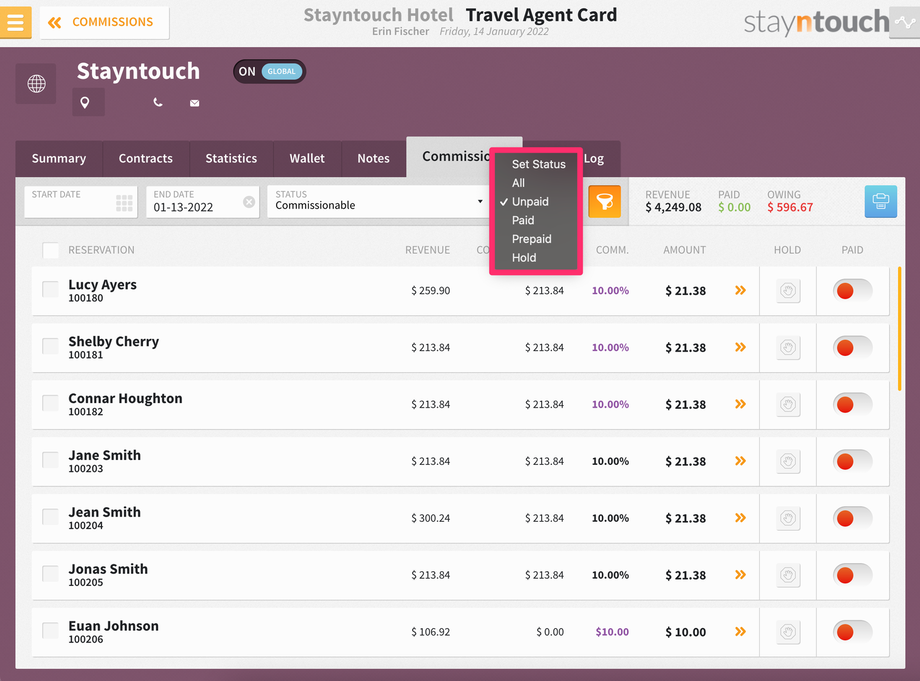The width and height of the screenshot is (920, 681).
Task: Clear the End Date value
Action: (x=249, y=202)
